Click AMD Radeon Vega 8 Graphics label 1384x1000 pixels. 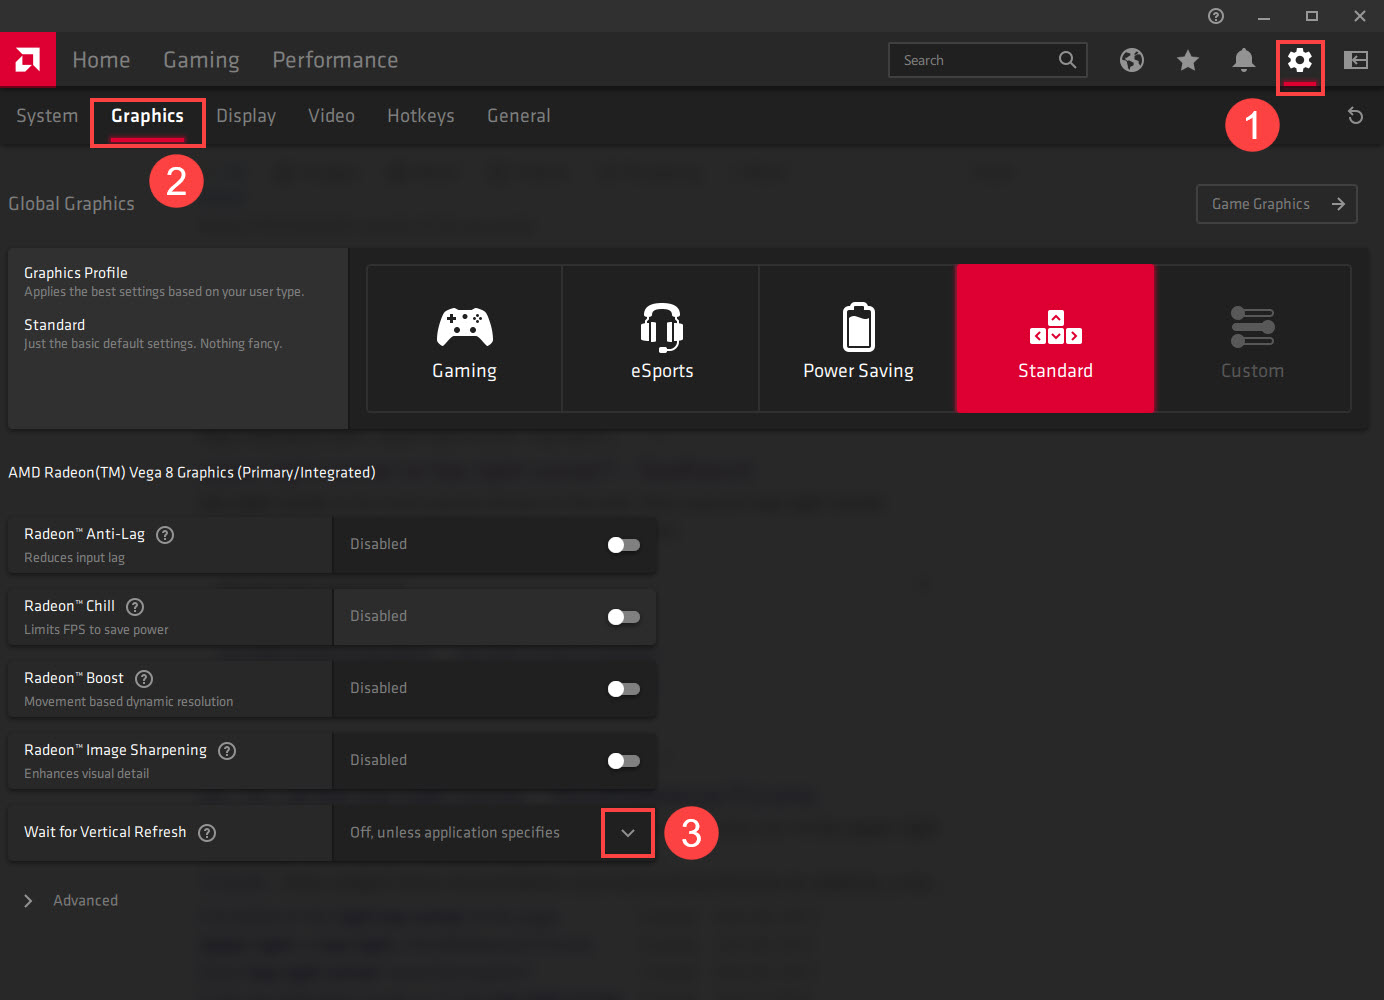(192, 473)
